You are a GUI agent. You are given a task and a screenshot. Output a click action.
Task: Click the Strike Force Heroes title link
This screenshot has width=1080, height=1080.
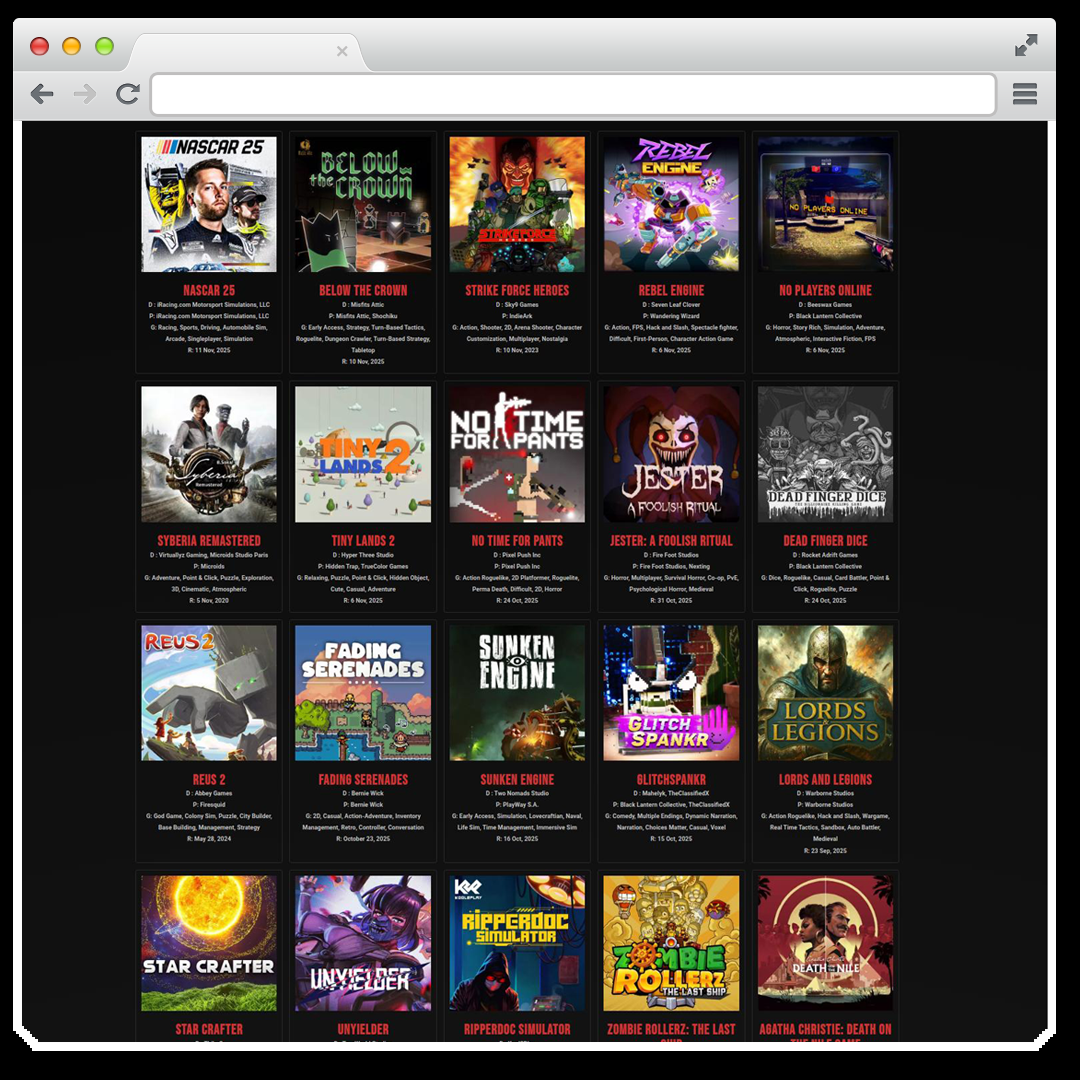point(517,291)
